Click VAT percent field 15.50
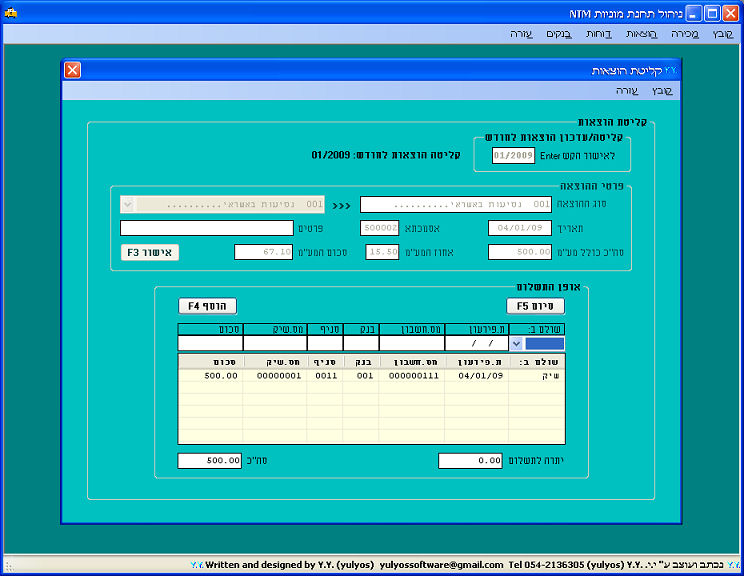The image size is (744, 576). coord(382,252)
